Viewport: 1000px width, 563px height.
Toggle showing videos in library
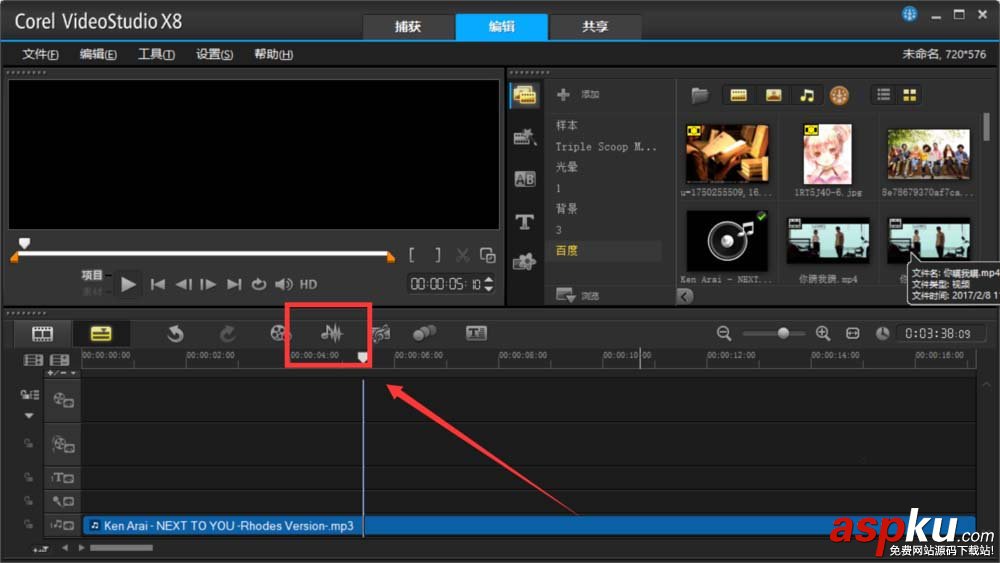[739, 96]
